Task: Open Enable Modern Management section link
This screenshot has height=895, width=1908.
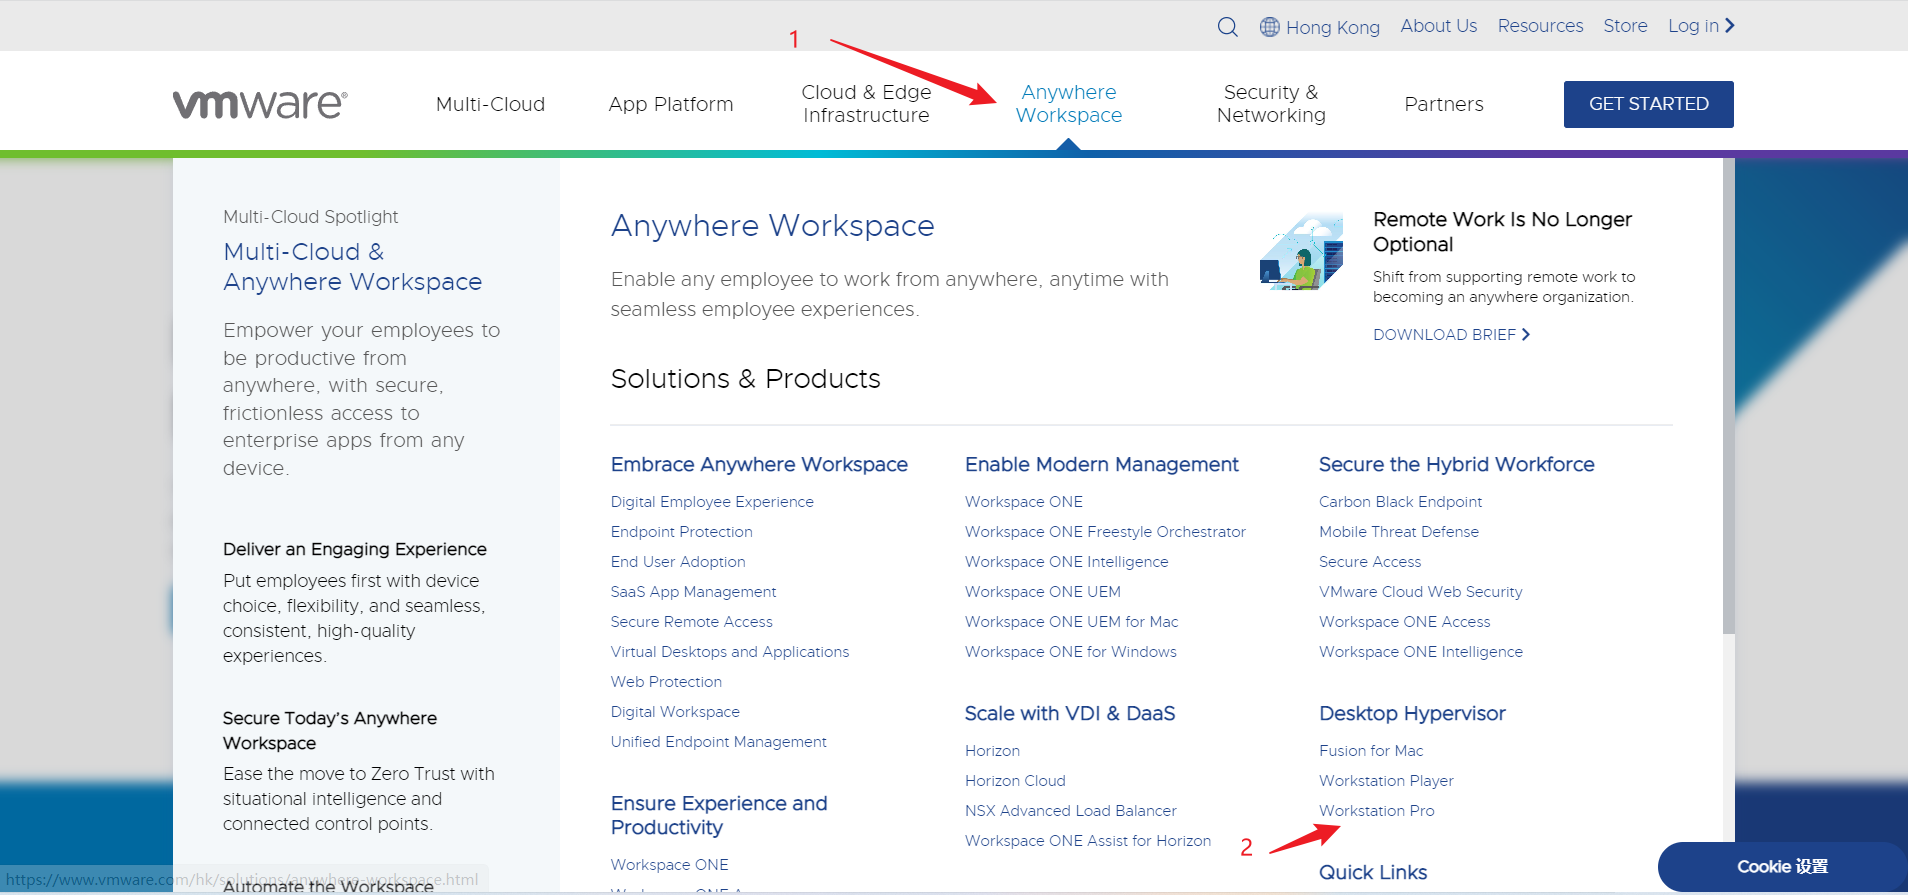Action: [x=1101, y=465]
